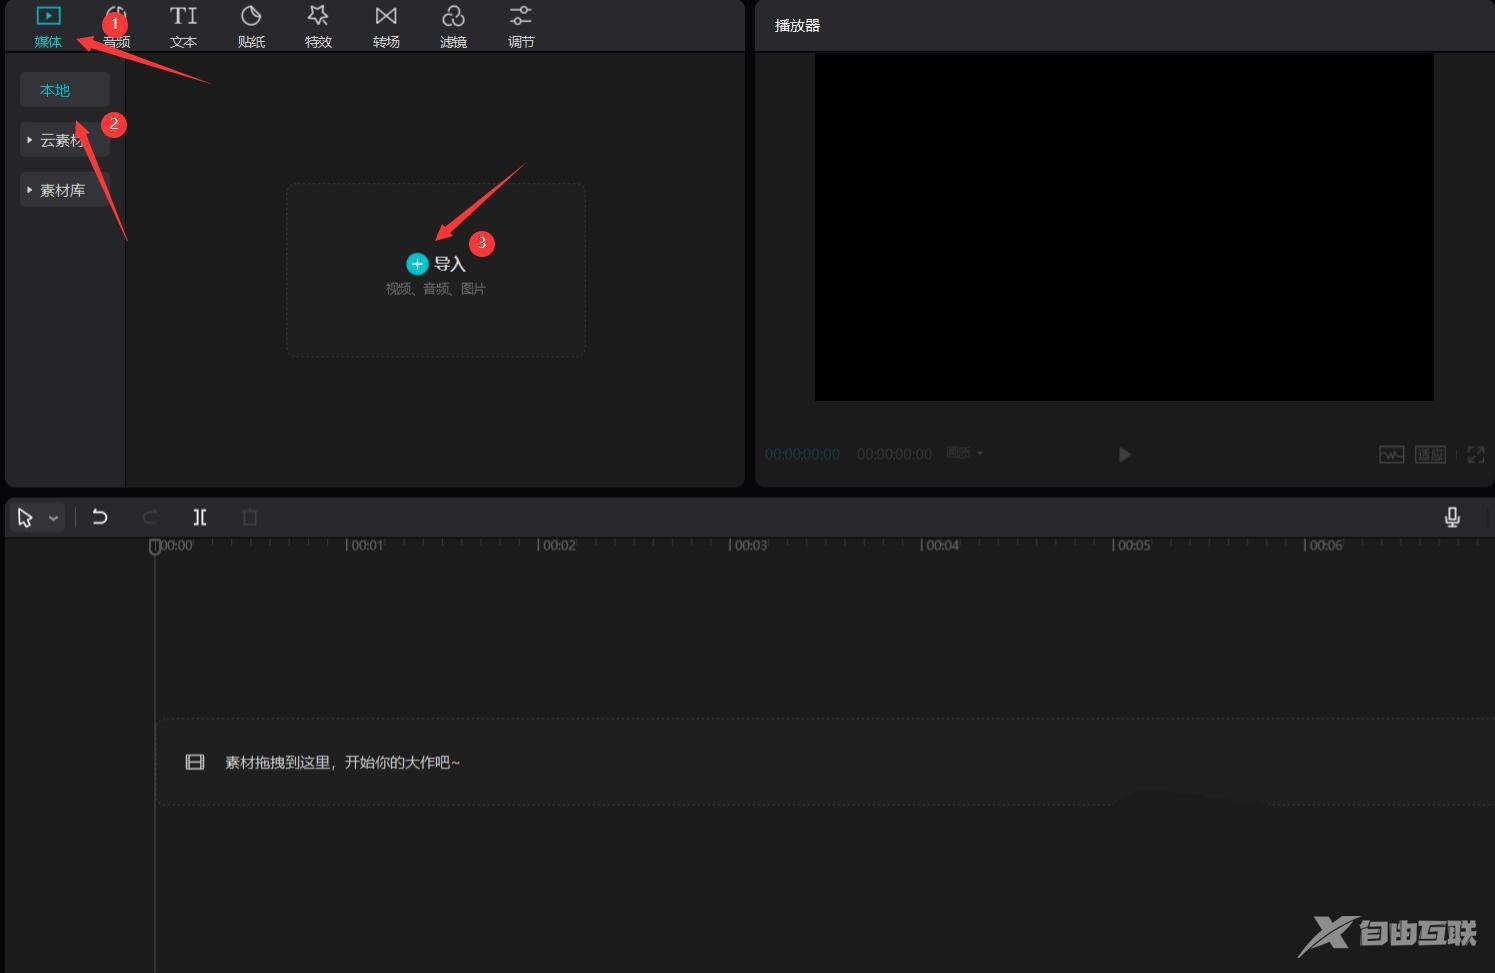Screen dimensions: 1495x973
Task: Toggle the waveform scope icon in player
Action: tap(1391, 455)
